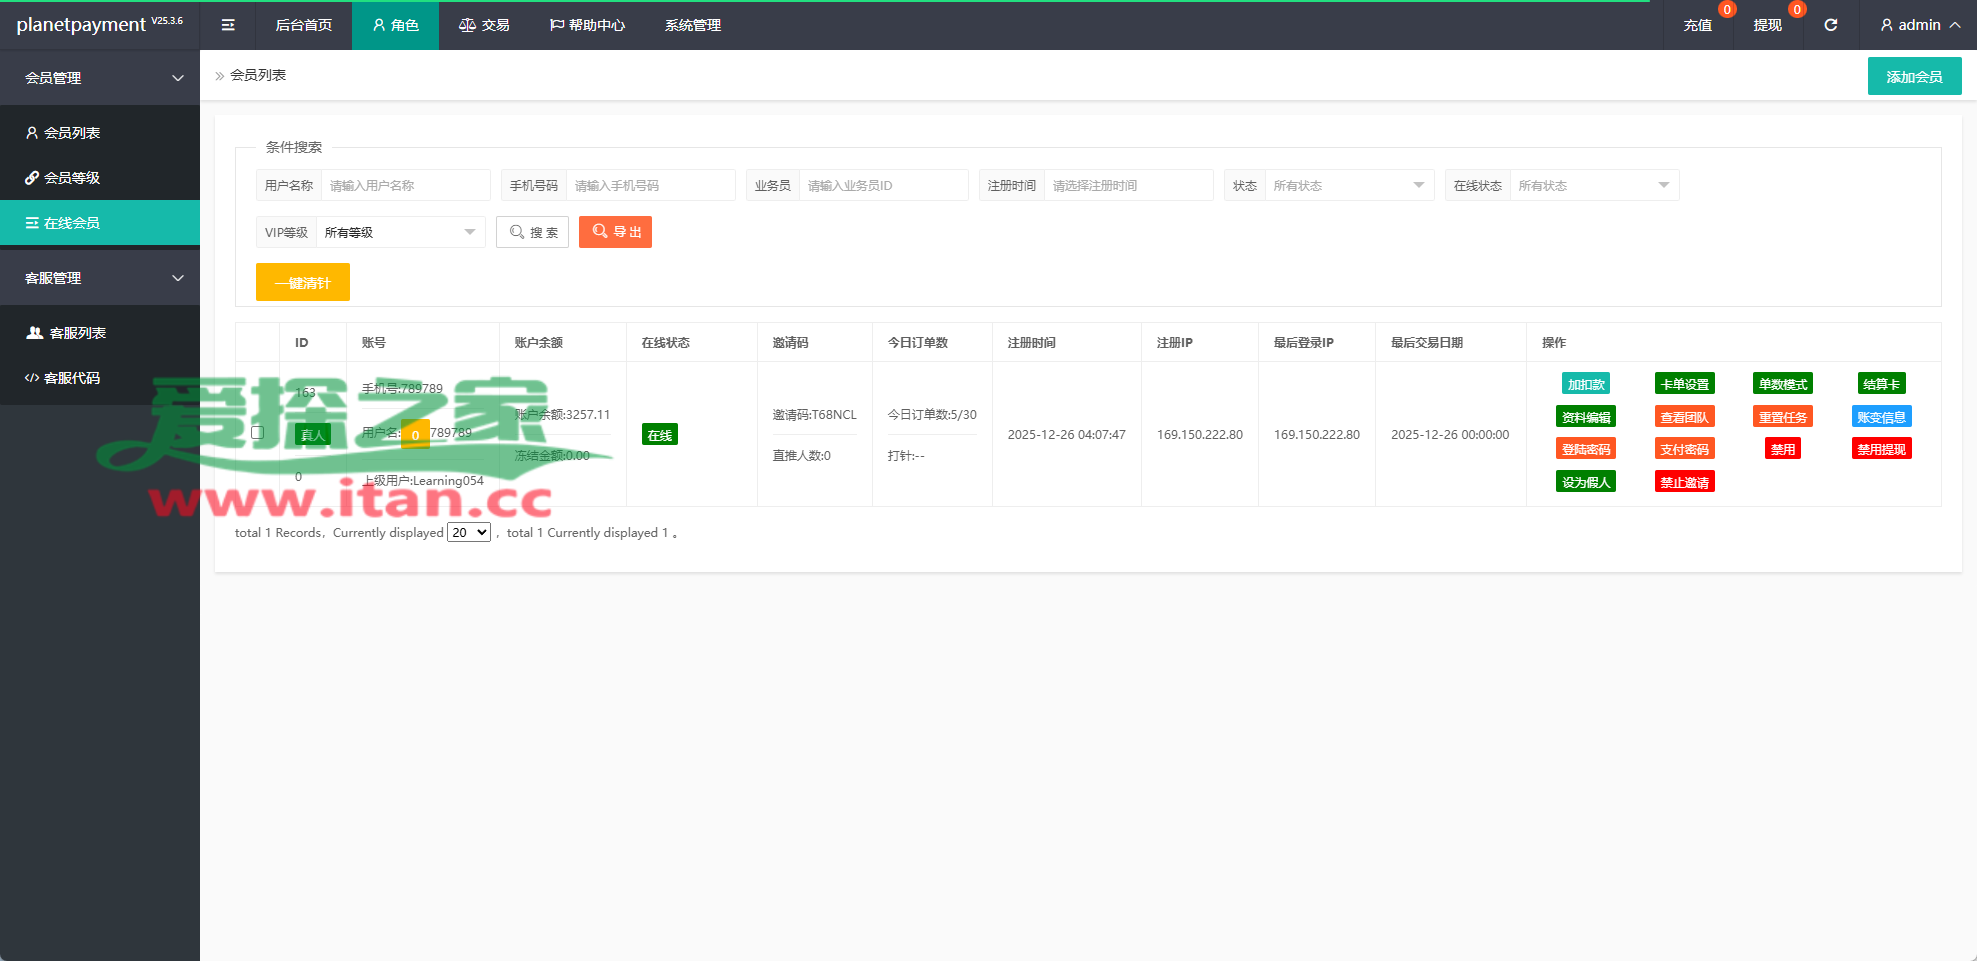The image size is (1977, 961).
Task: Open 会员等级 in the sidebar
Action: point(72,178)
